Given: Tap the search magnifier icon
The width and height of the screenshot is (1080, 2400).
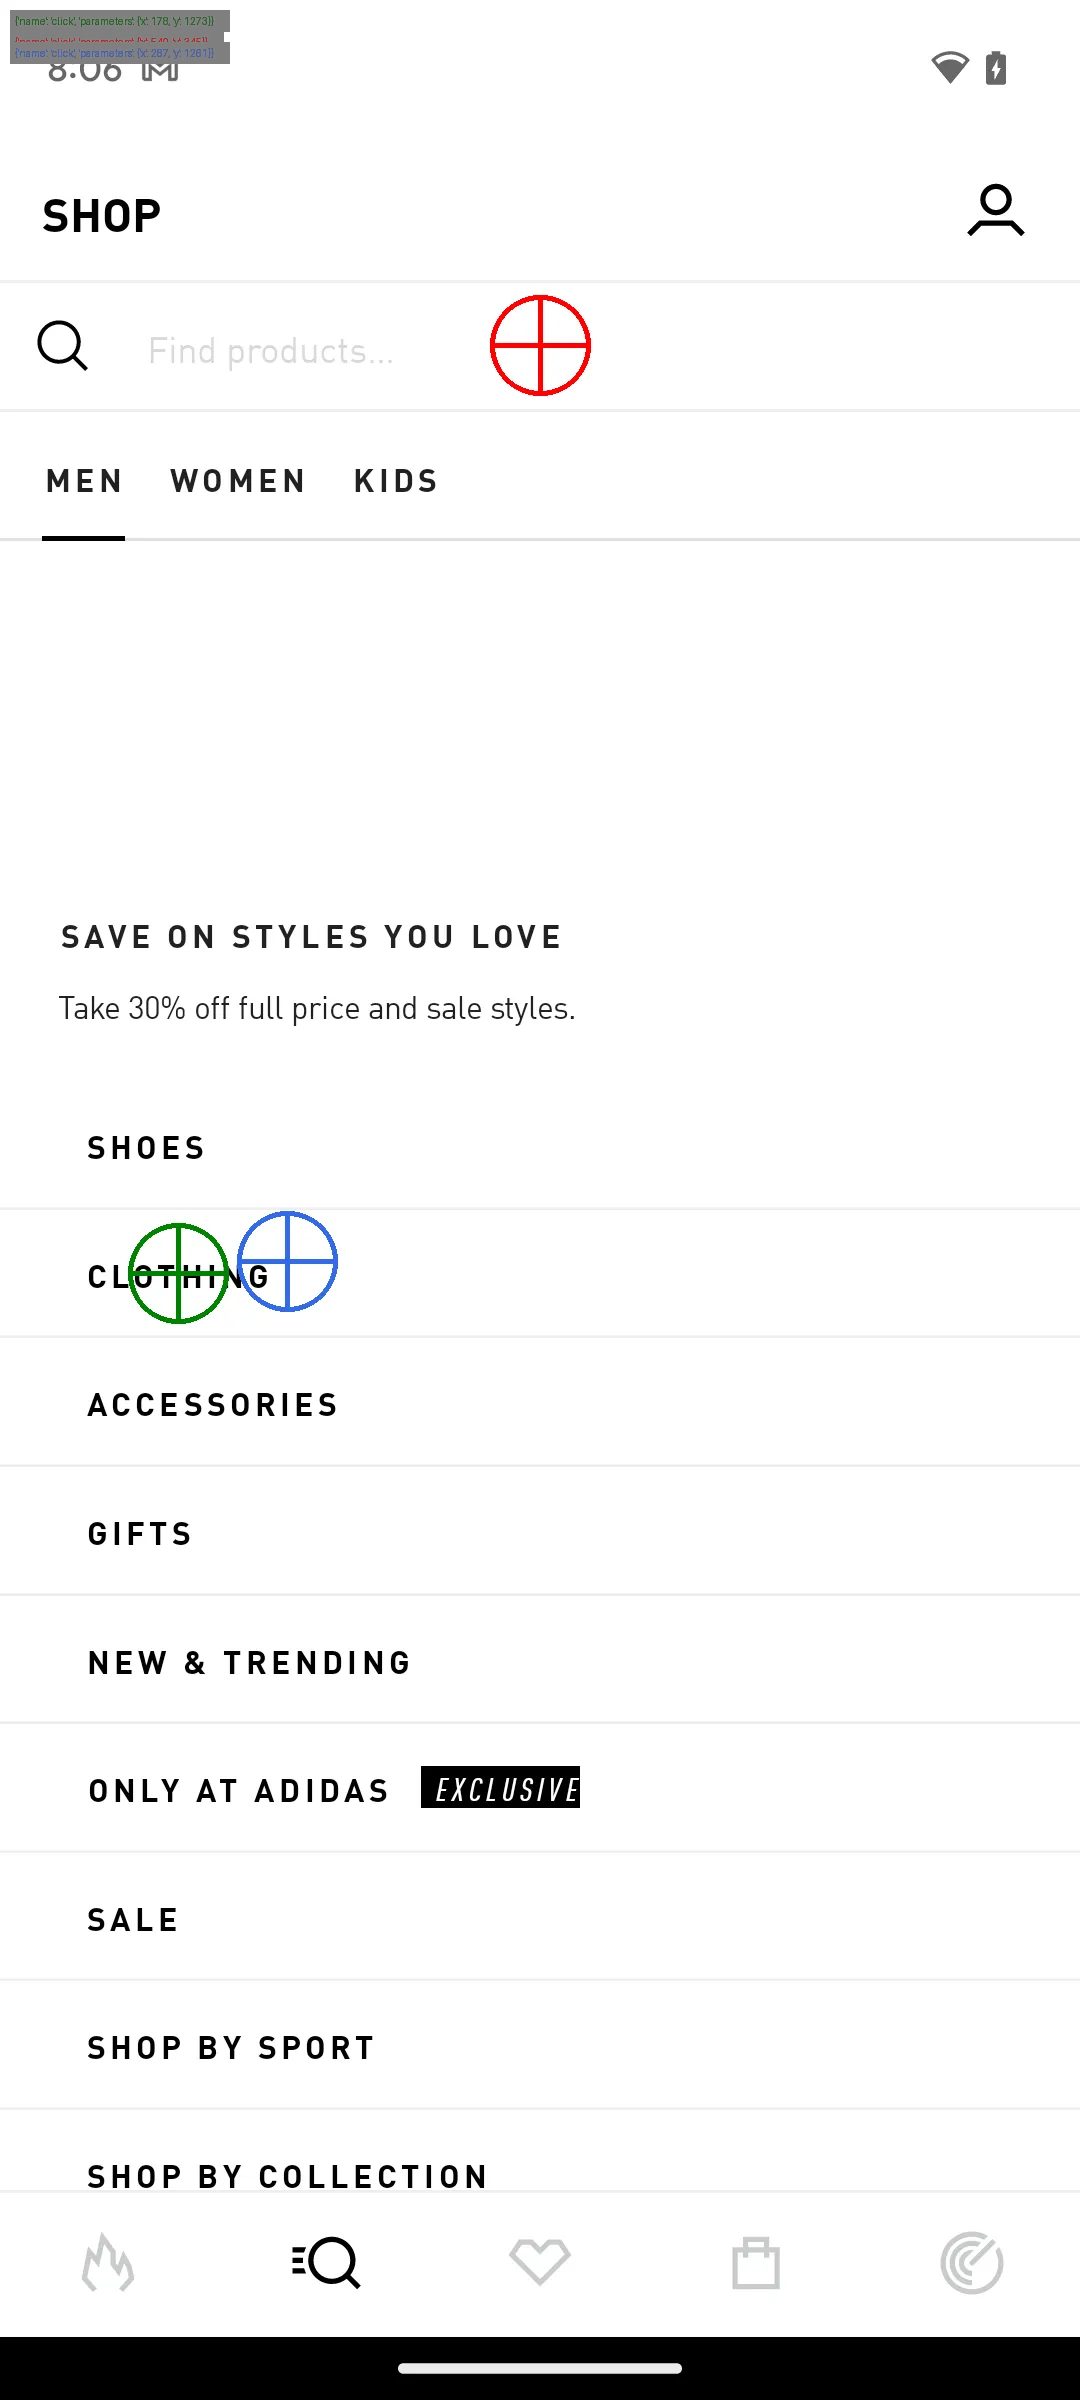Looking at the screenshot, I should (63, 346).
